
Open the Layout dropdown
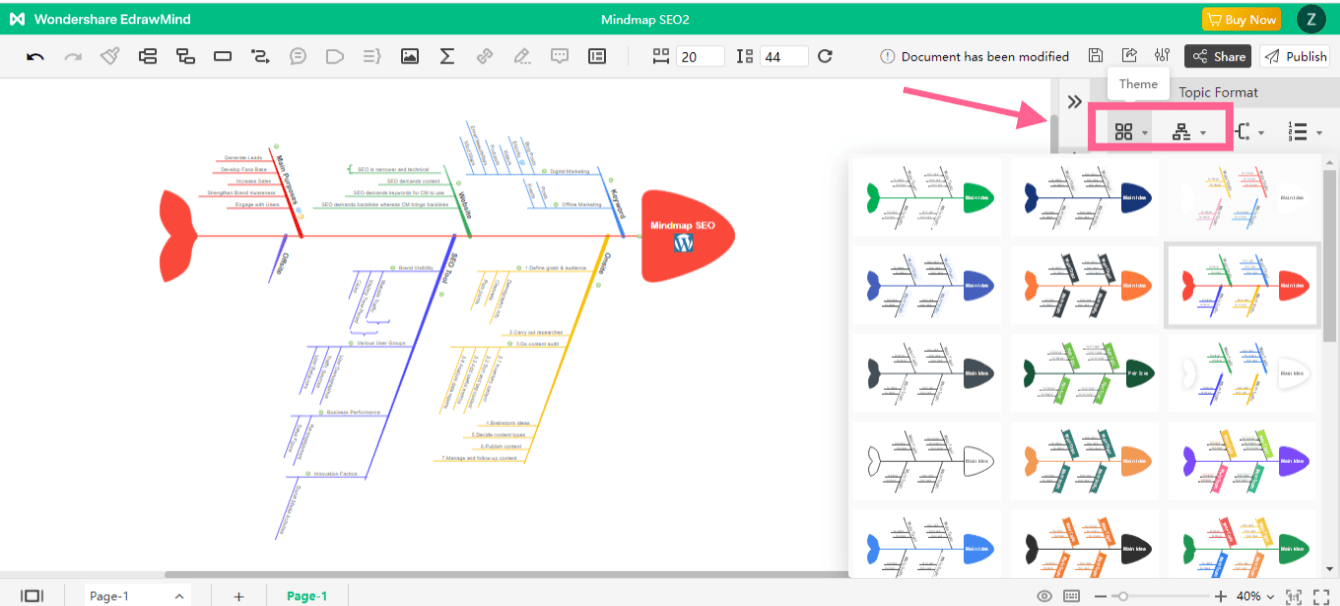coord(1189,131)
